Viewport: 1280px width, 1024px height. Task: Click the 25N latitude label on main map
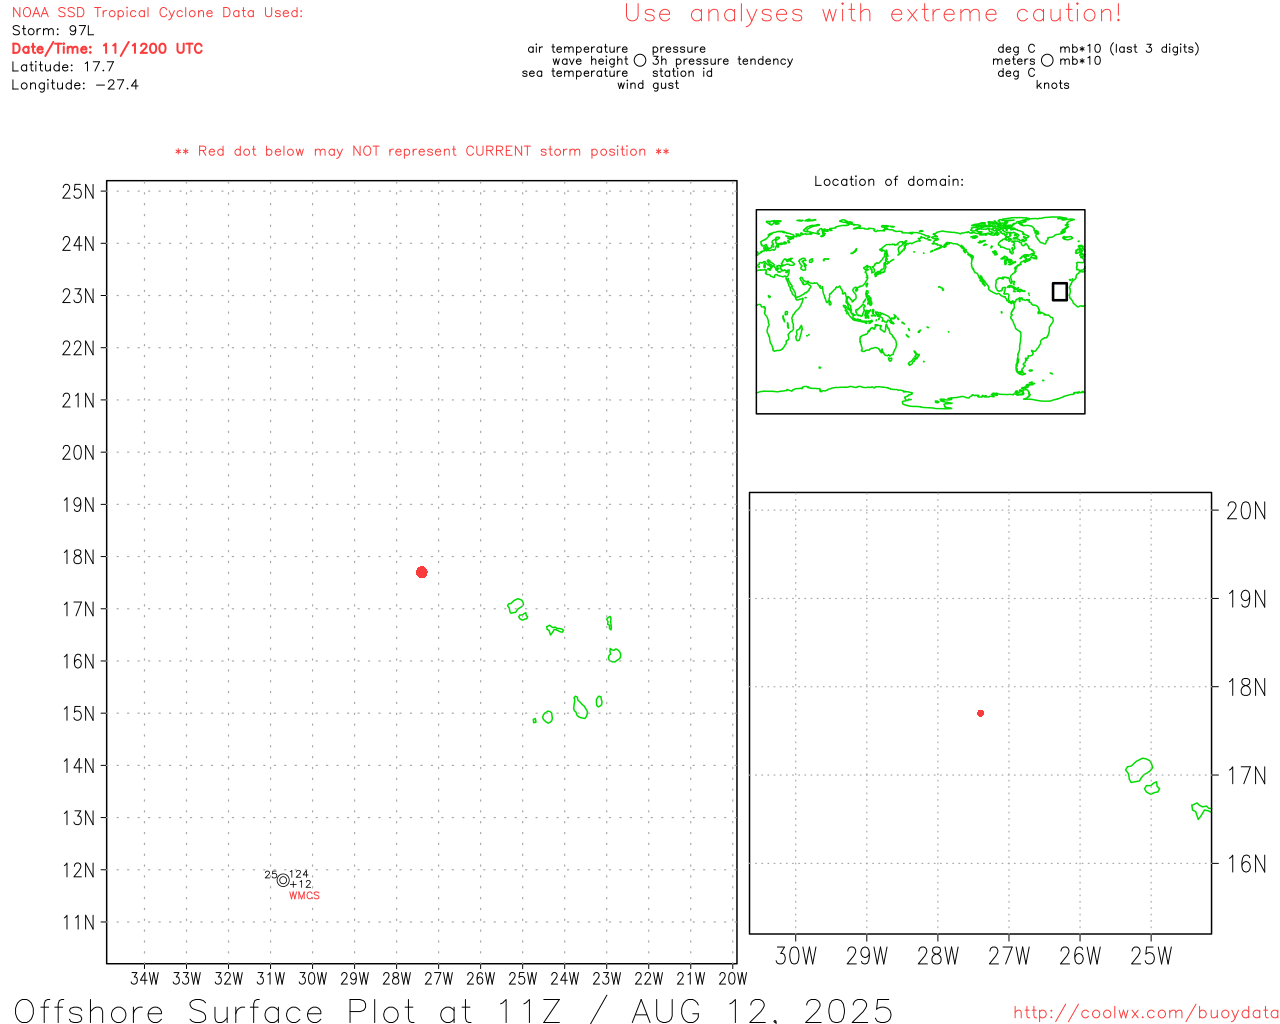[x=79, y=192]
